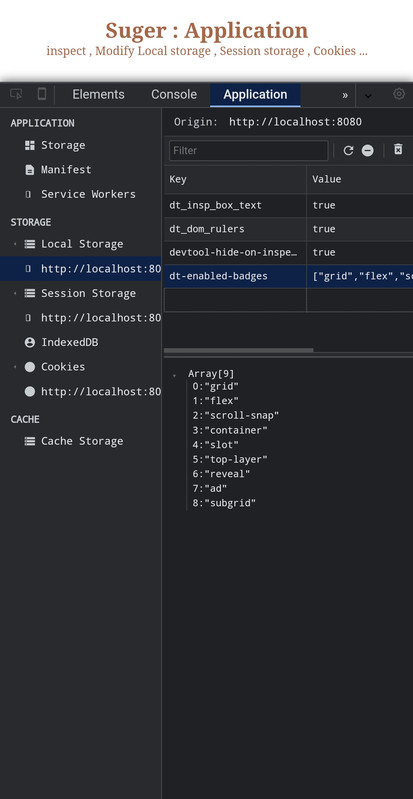Select localhost under Session Storage
The height and width of the screenshot is (799, 413).
[81, 318]
